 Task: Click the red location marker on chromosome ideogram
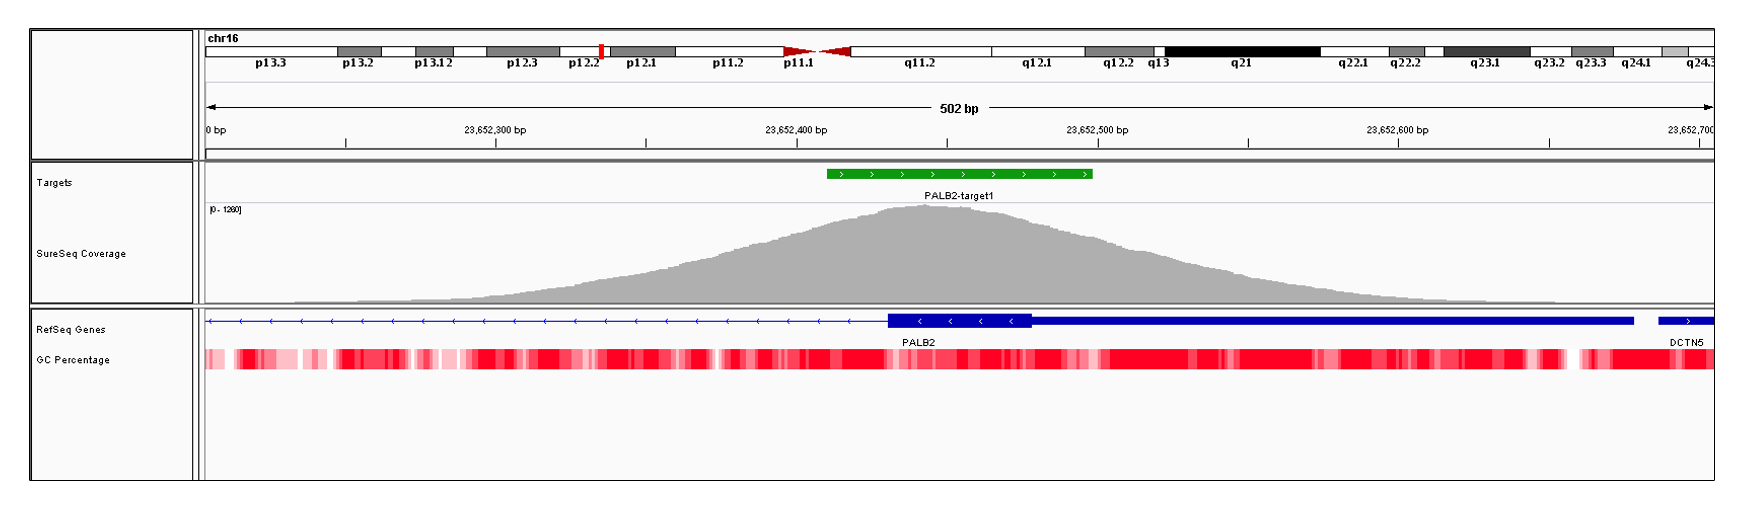tap(601, 51)
